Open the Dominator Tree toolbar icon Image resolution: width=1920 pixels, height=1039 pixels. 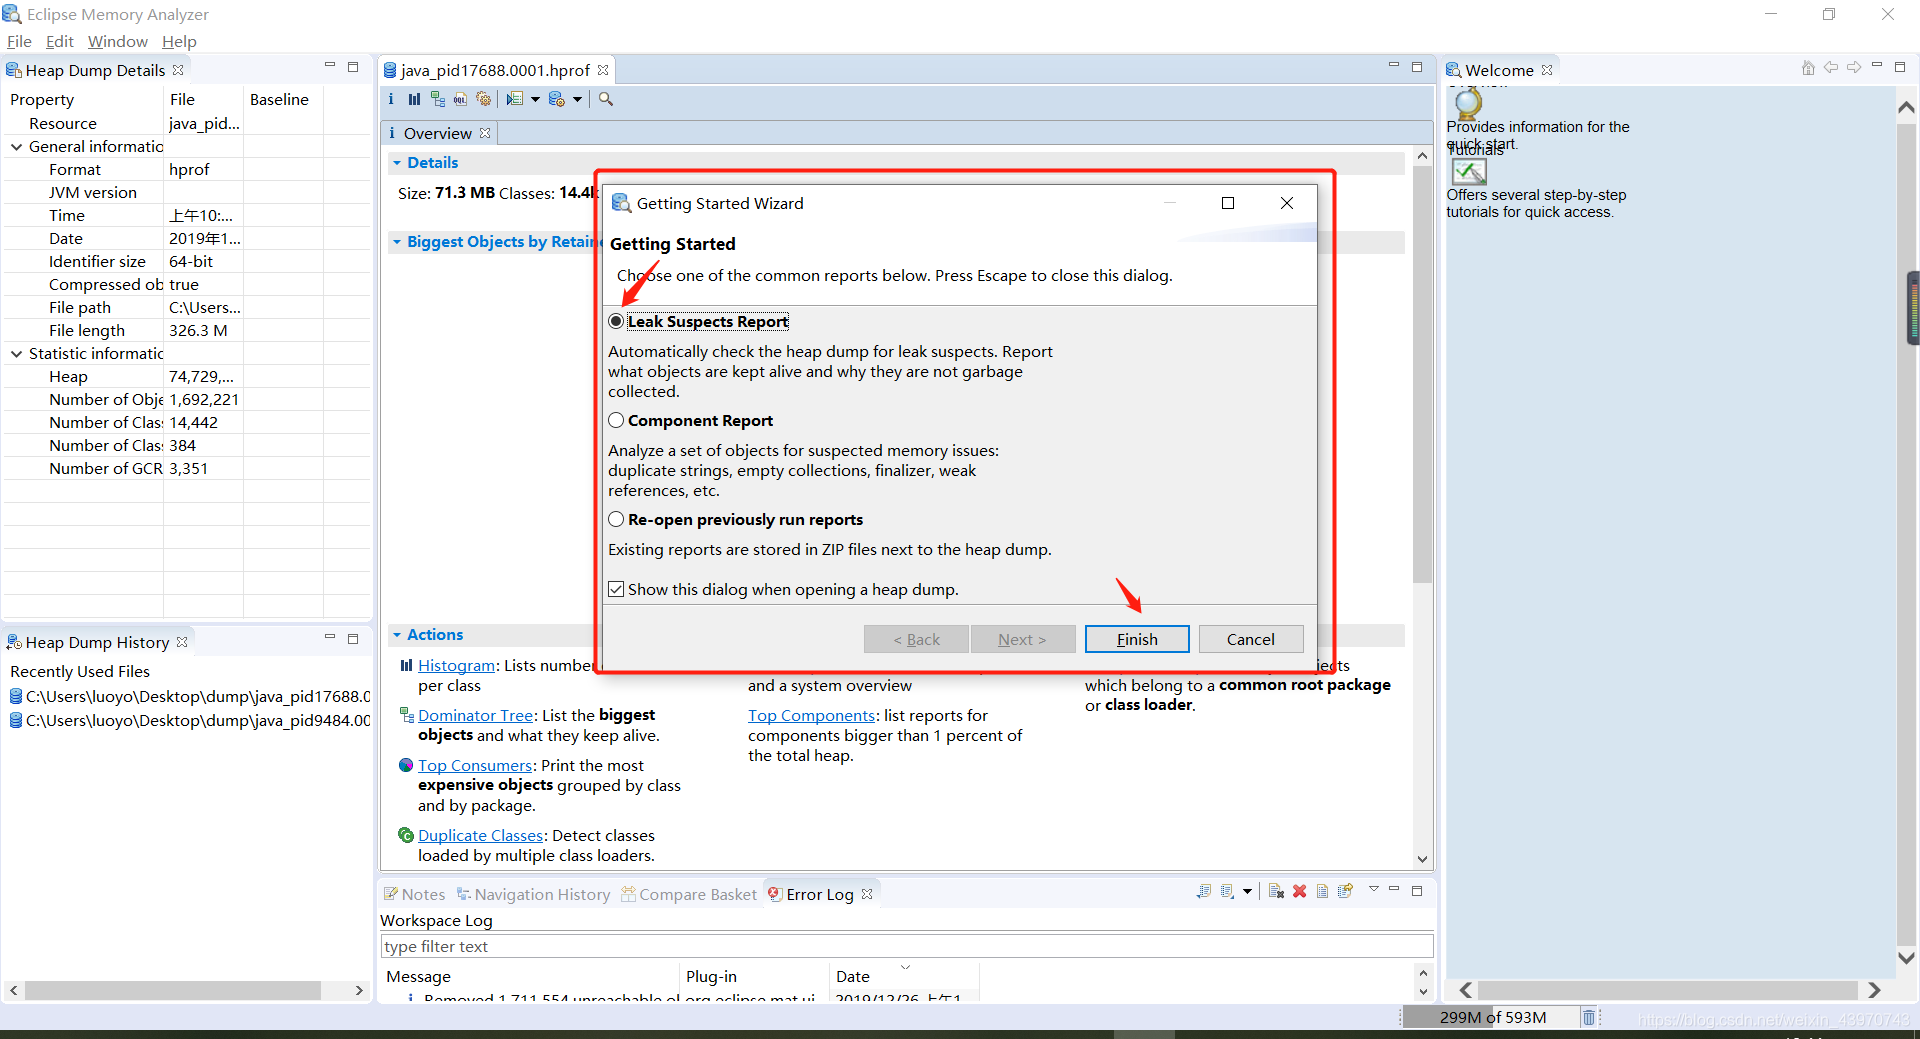[438, 99]
